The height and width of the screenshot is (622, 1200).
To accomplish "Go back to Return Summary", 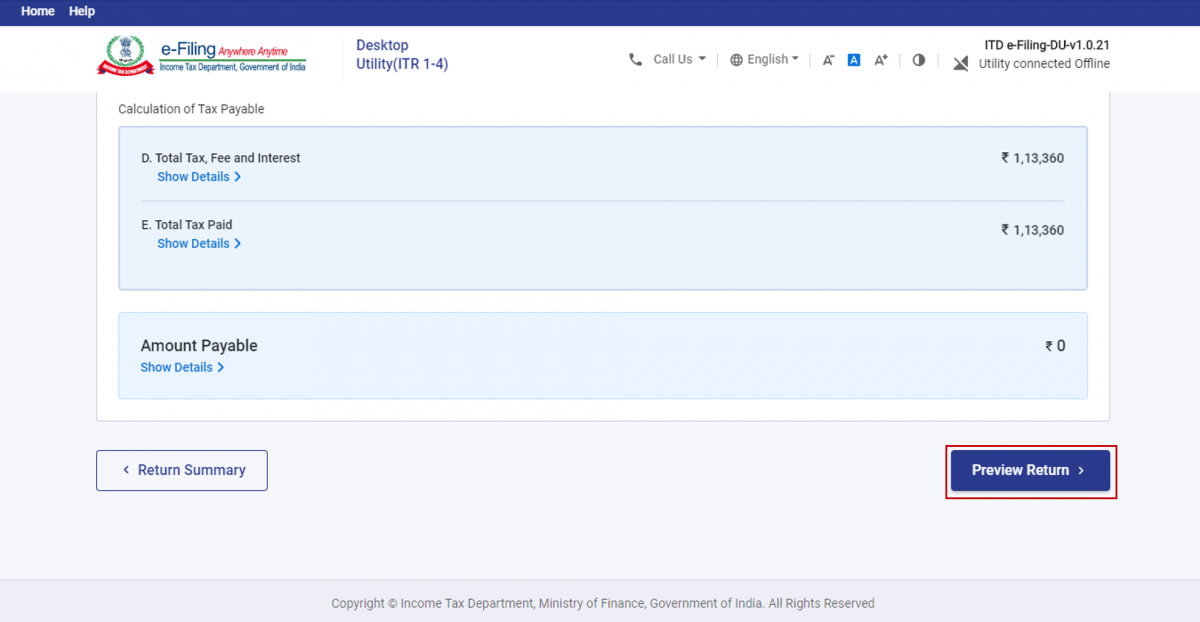I will [181, 470].
